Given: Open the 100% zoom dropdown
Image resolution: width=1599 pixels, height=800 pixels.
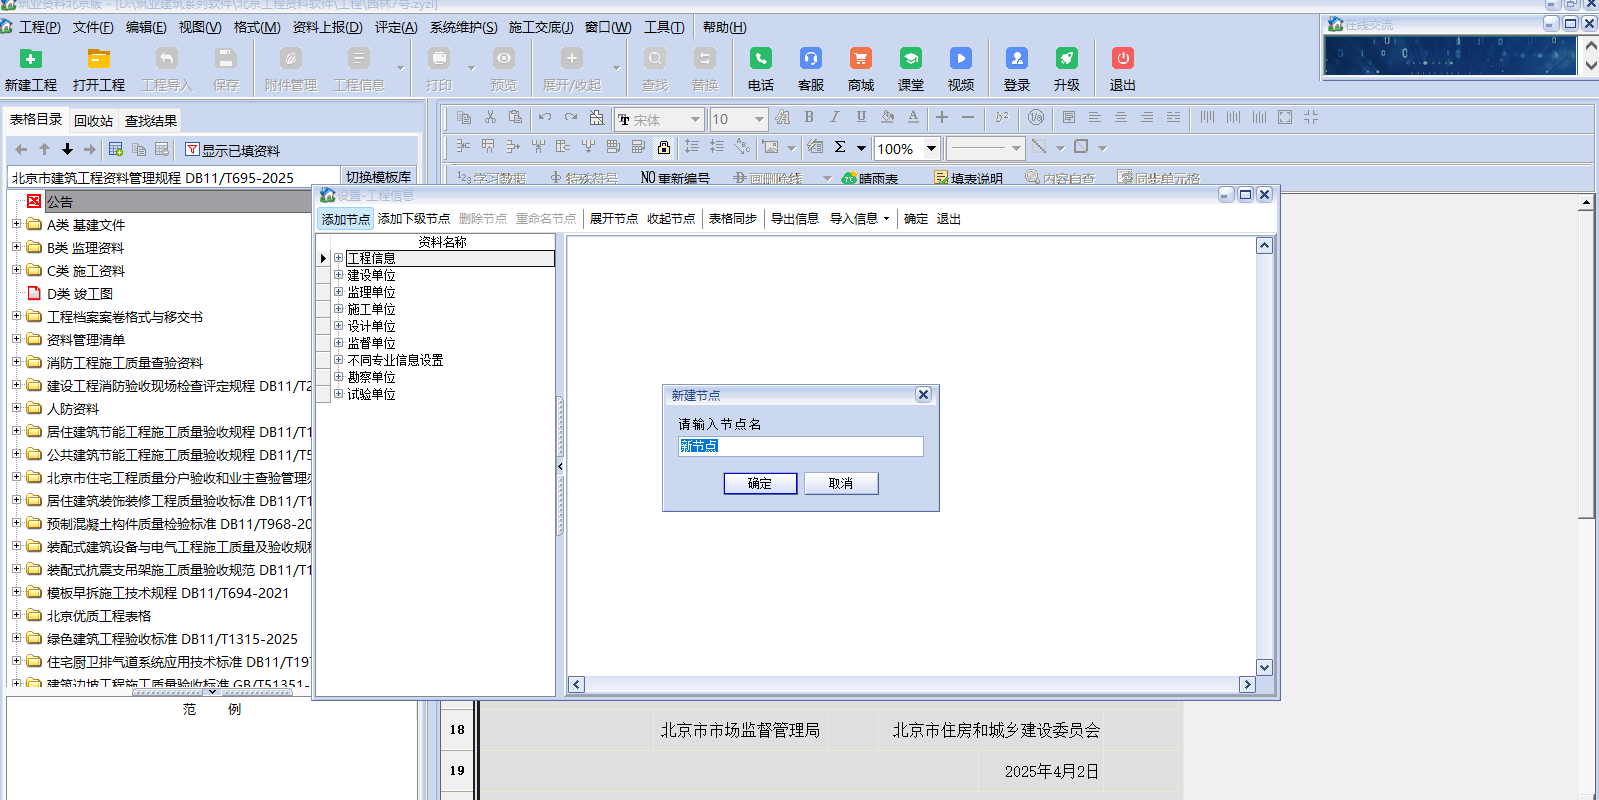Looking at the screenshot, I should click(x=931, y=149).
